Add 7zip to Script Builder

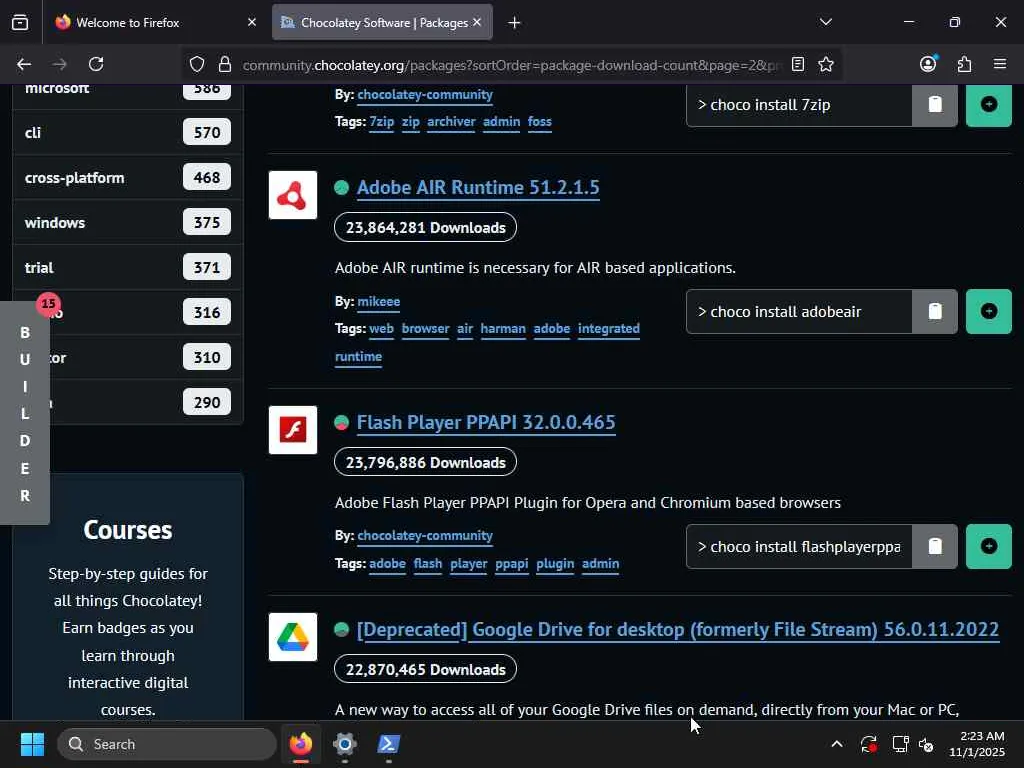[x=988, y=104]
